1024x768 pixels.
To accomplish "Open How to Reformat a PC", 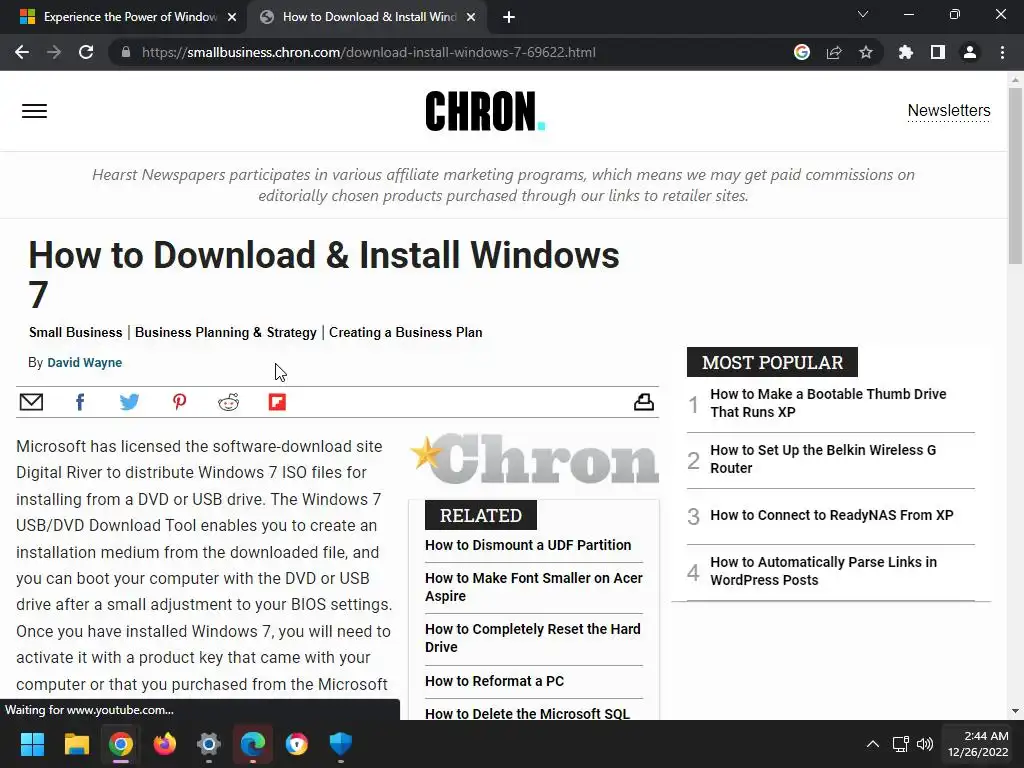I will click(x=494, y=681).
